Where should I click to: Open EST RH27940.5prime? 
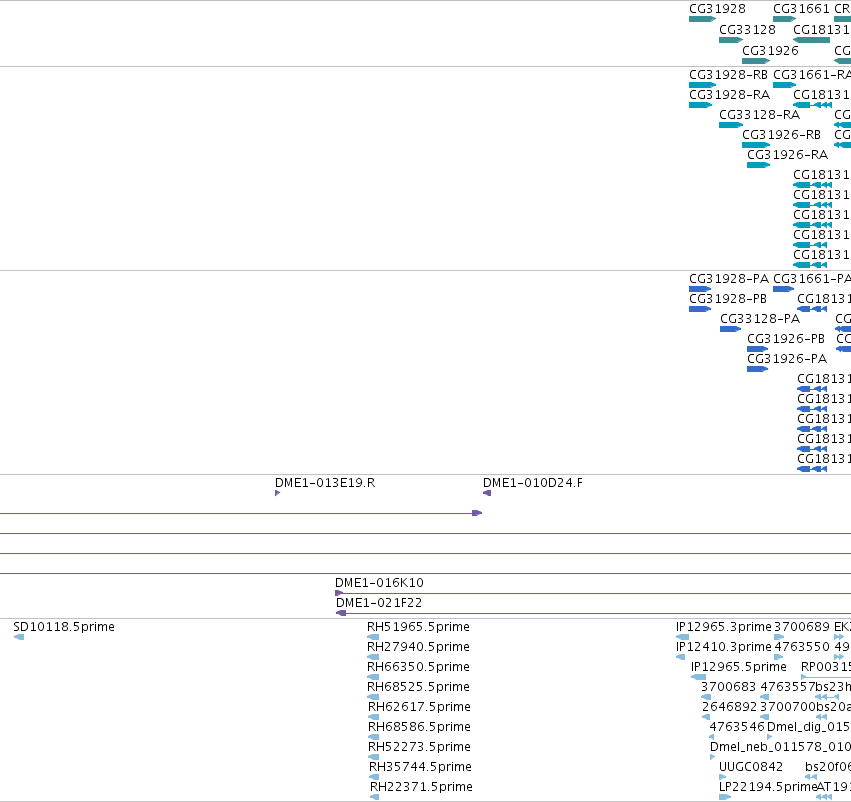click(x=373, y=657)
